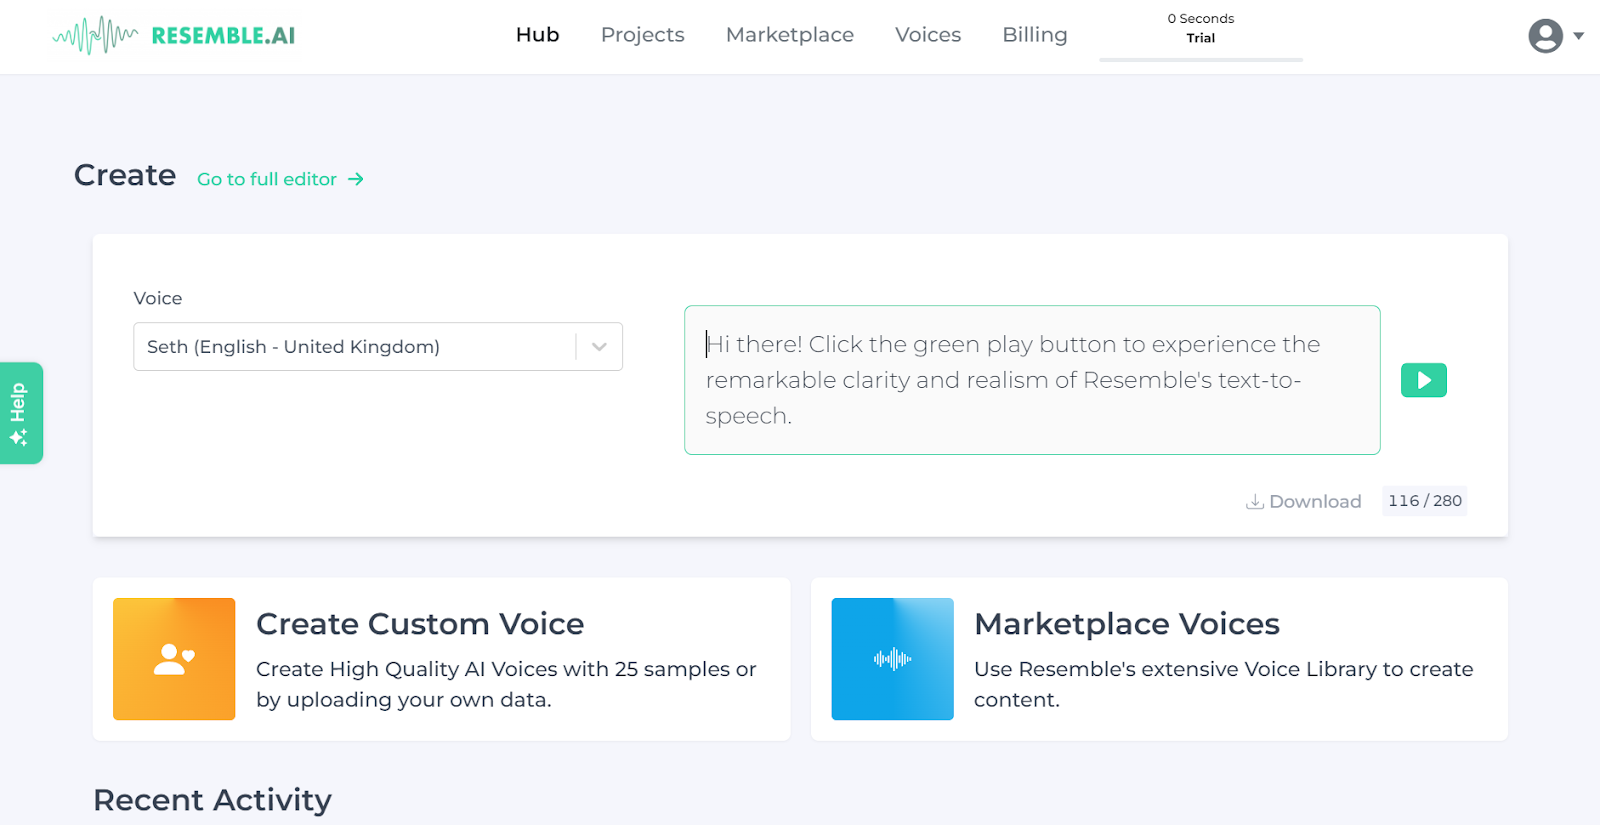This screenshot has height=825, width=1600.
Task: Play the text with the green play button
Action: (x=1423, y=380)
